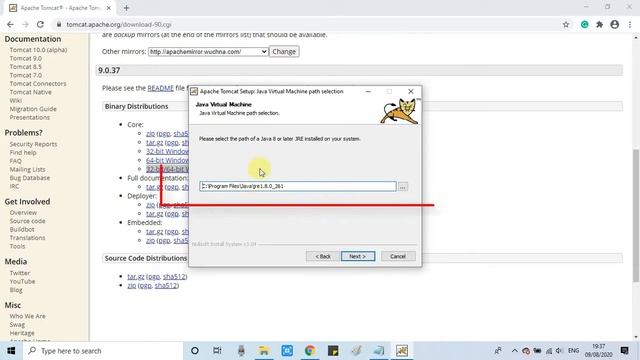
Task: Open the Wiki sidebar link
Action: (x=16, y=100)
